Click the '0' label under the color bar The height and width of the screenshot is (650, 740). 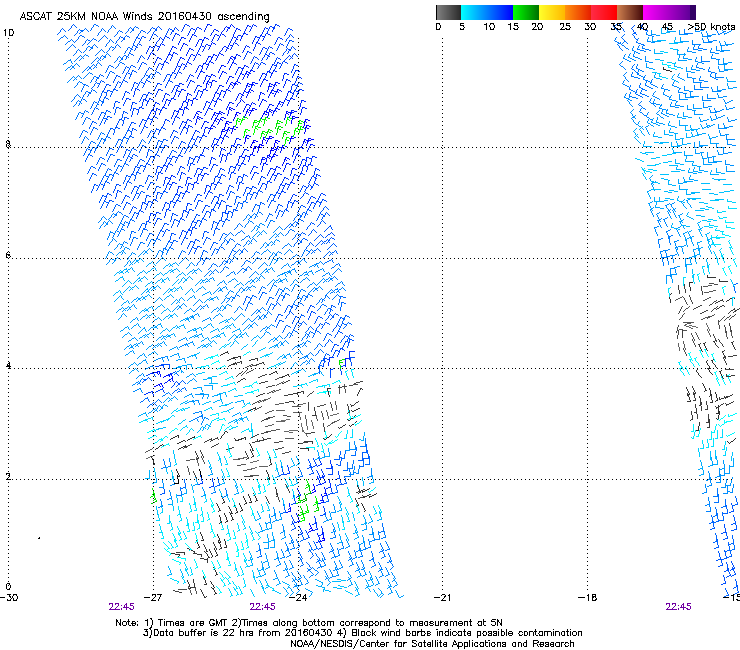click(x=438, y=27)
